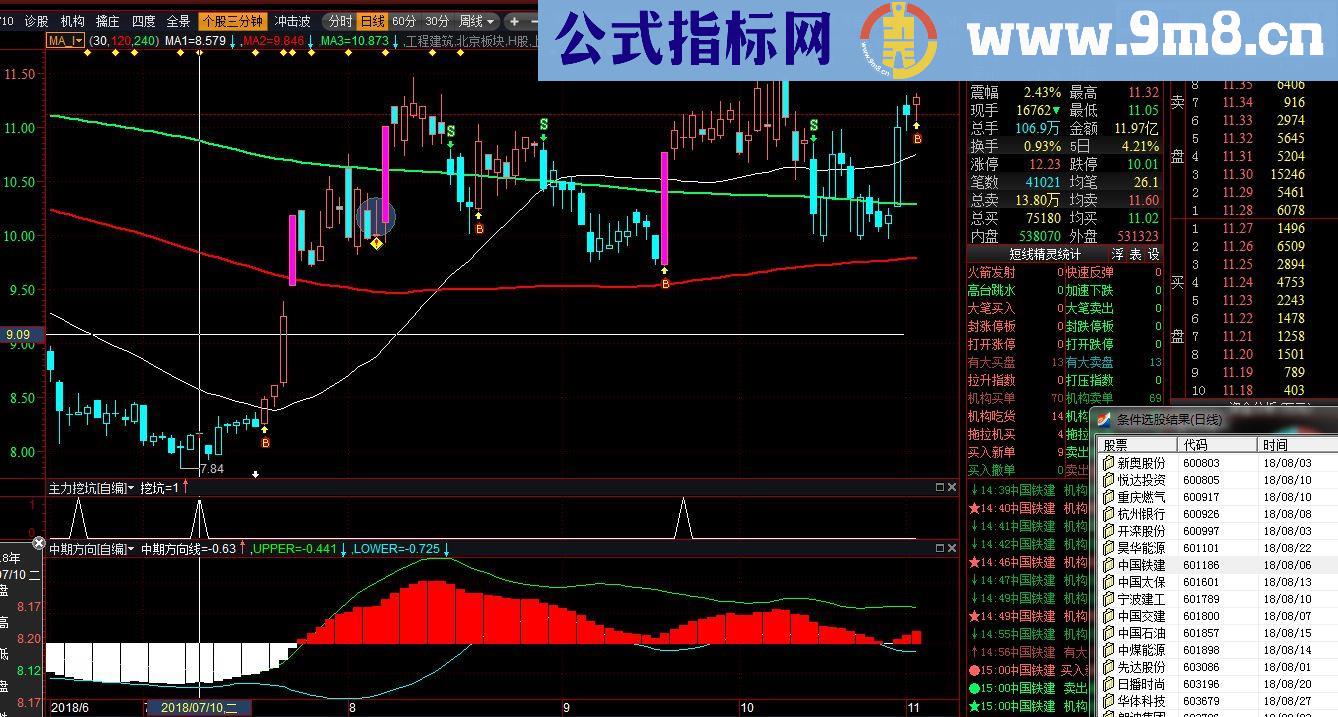The image size is (1338, 717).
Task: Toggle maximize on the 中期方向 indicator panel
Action: [940, 548]
